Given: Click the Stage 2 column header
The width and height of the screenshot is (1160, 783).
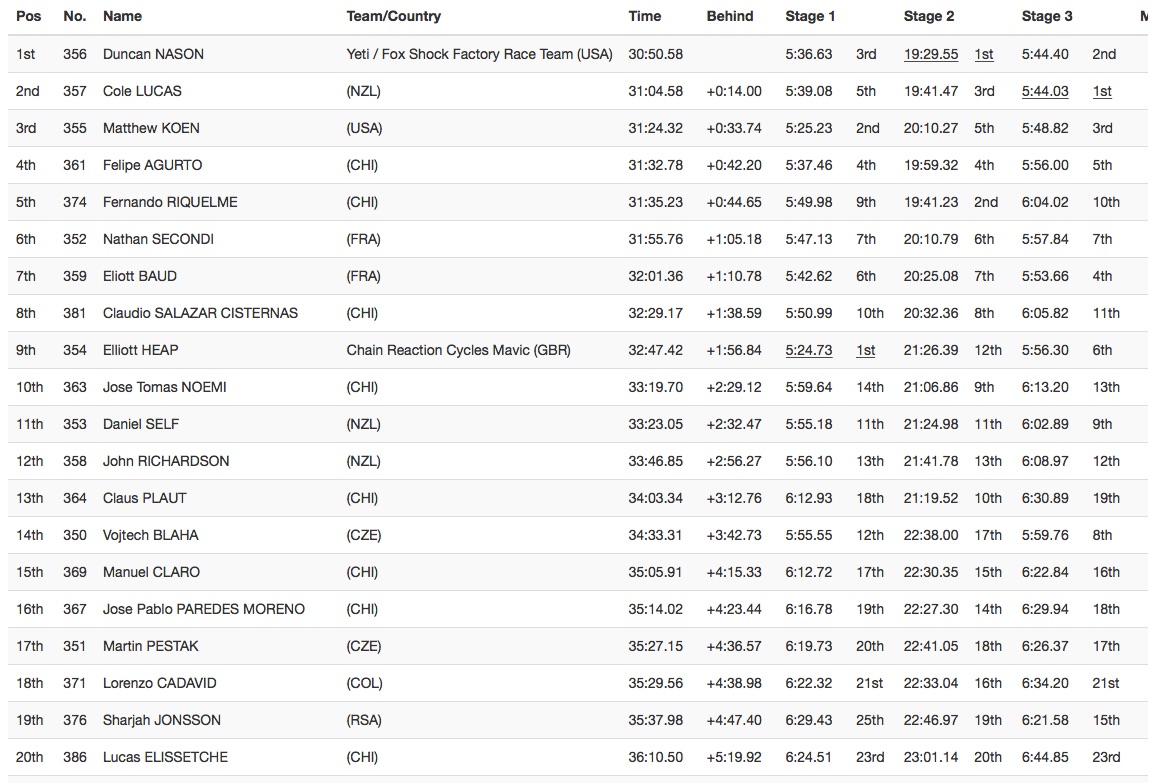Looking at the screenshot, I should coord(929,16).
